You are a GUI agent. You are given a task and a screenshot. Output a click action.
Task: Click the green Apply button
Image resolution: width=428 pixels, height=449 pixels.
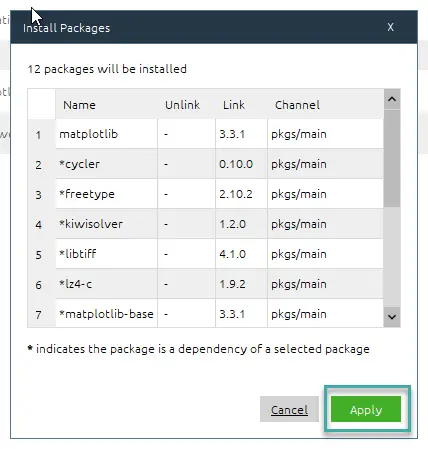coord(366,409)
